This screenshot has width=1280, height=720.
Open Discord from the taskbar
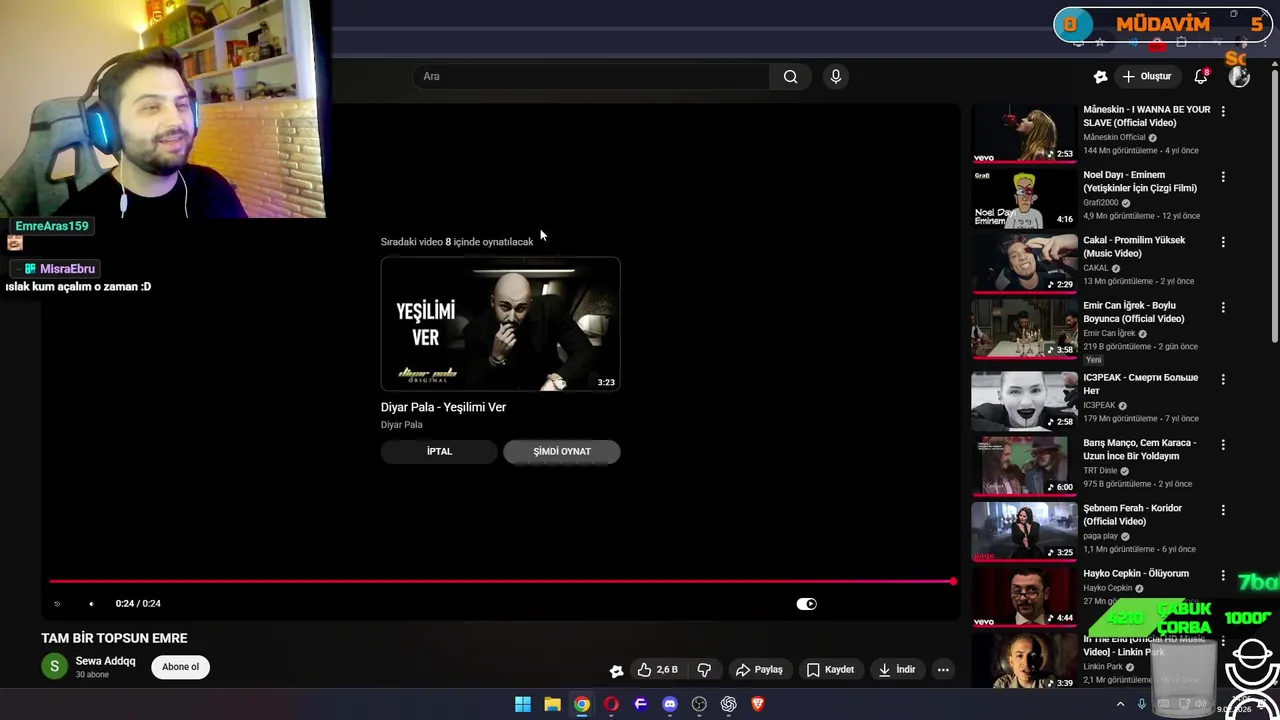tap(670, 704)
